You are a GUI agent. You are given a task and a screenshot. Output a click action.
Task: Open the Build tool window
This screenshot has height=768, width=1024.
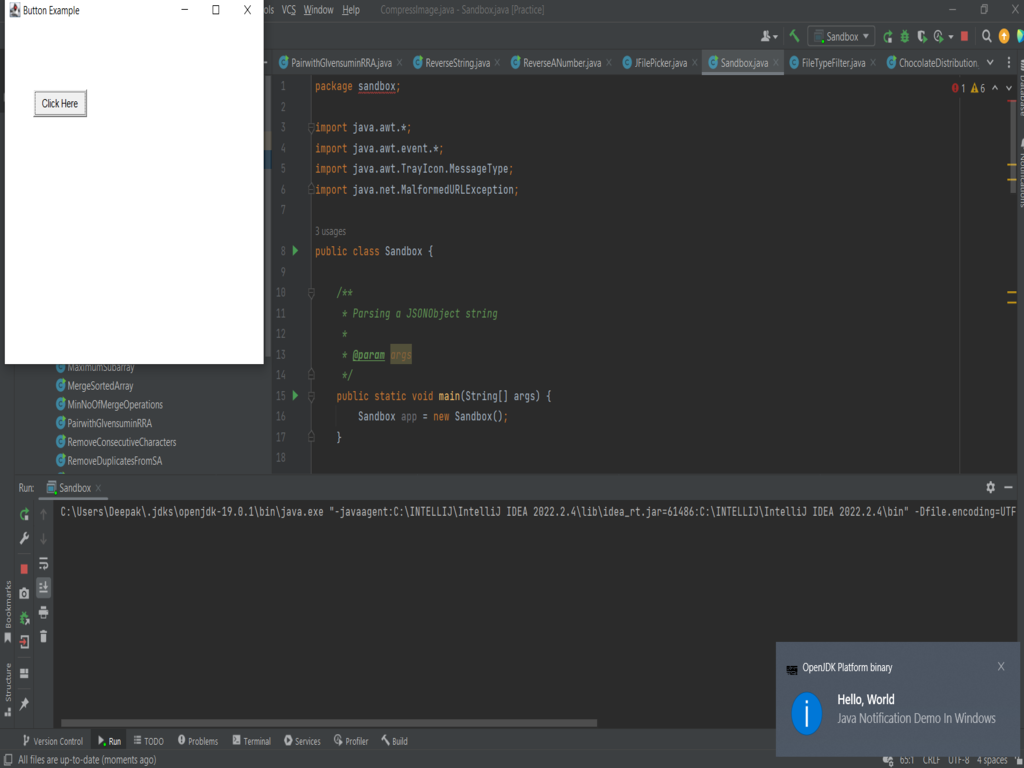point(394,741)
